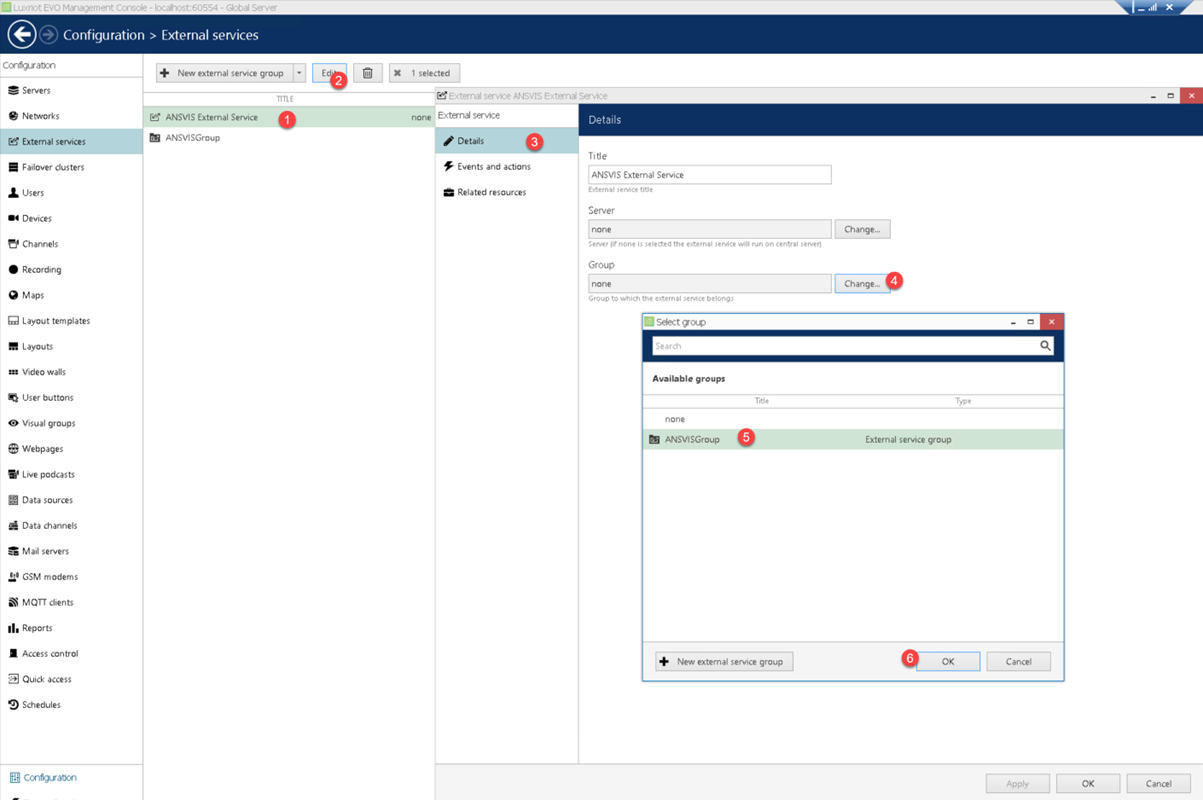Click the trash delete icon in toolbar
Screen dimensions: 1203x800
pyautogui.click(x=367, y=73)
